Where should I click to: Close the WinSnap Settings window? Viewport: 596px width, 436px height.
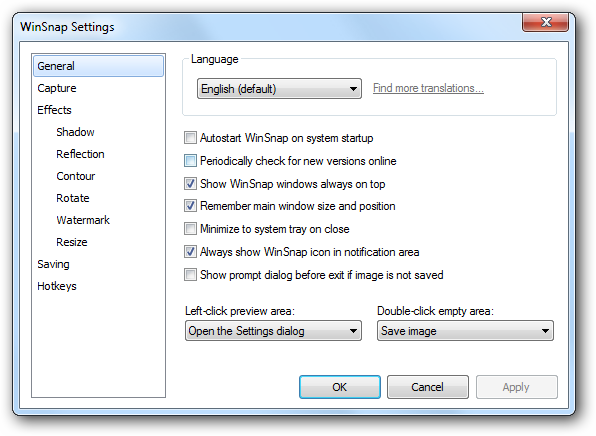click(x=545, y=22)
